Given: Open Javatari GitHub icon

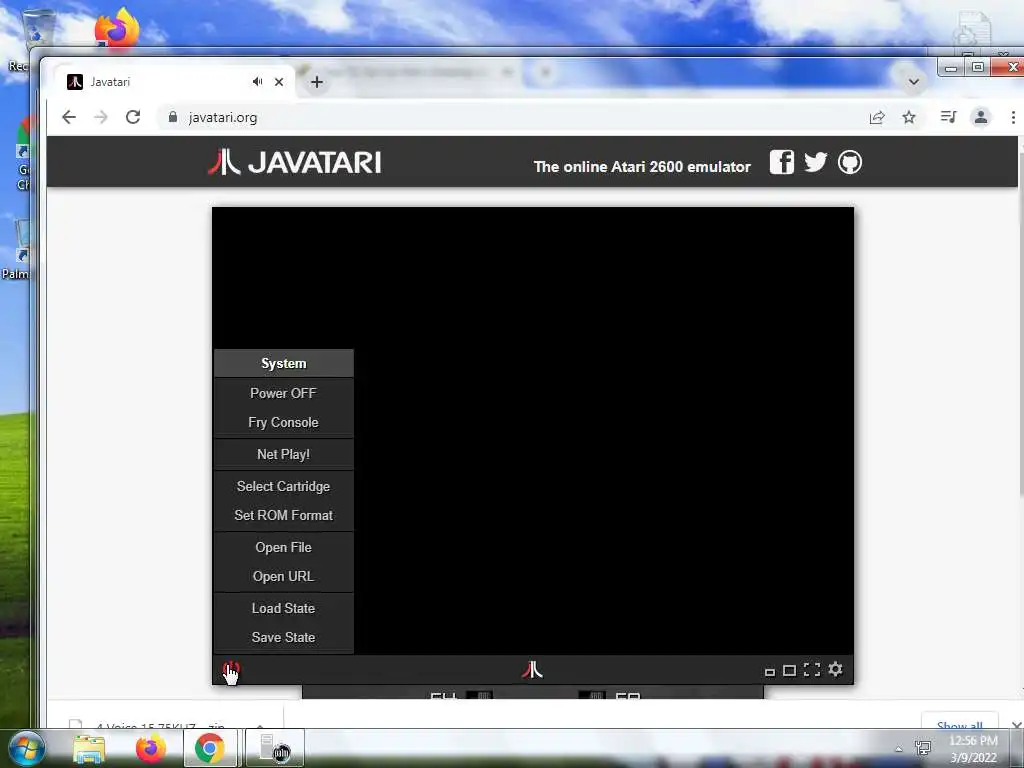Looking at the screenshot, I should click(850, 162).
